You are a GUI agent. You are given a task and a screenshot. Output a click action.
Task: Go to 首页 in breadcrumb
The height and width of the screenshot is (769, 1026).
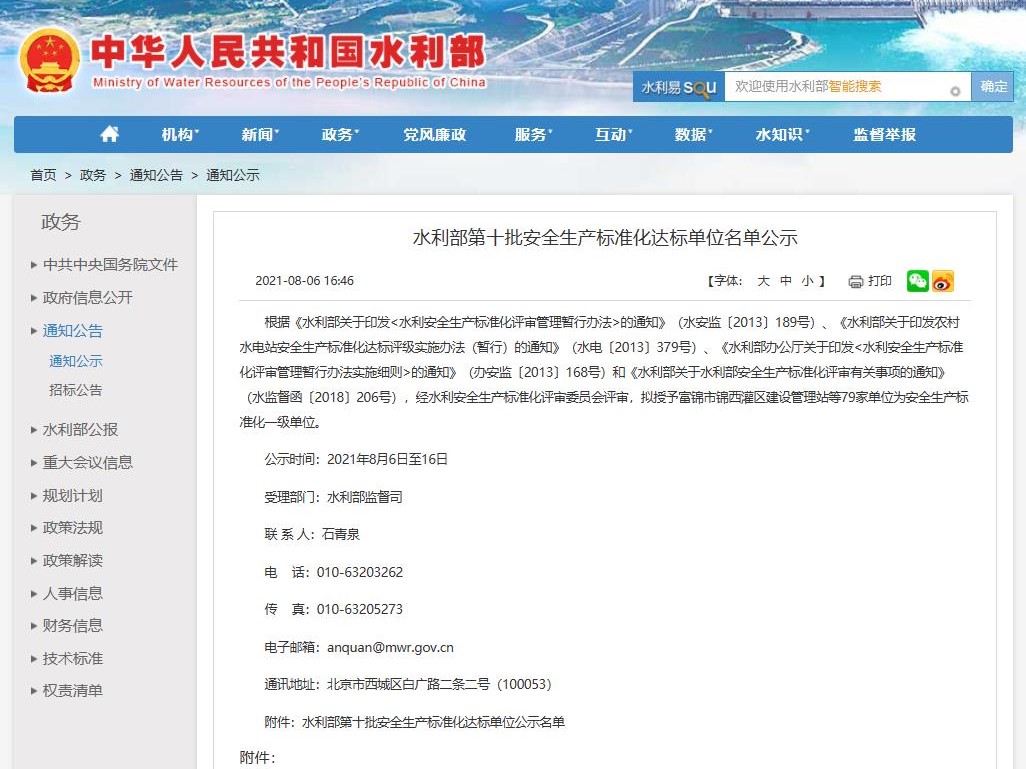click(43, 175)
